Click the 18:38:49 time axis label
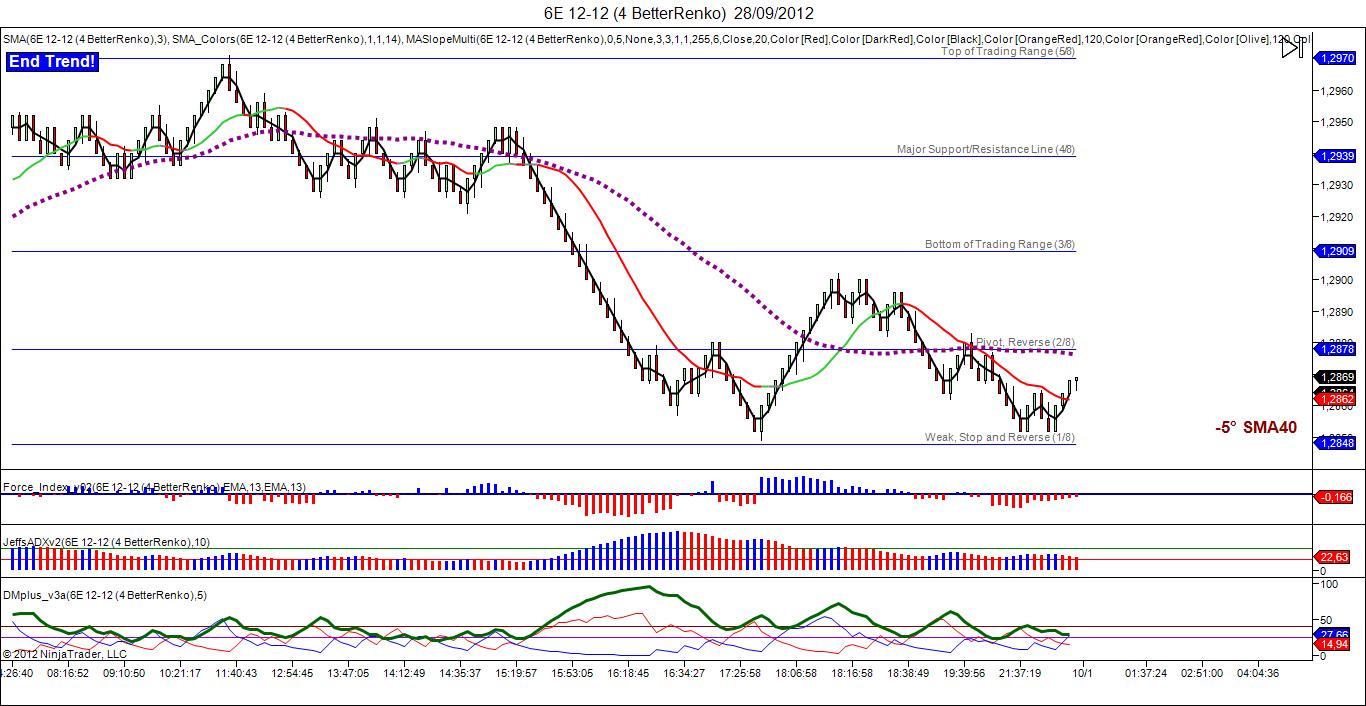Viewport: 1366px width, 706px height. [909, 673]
